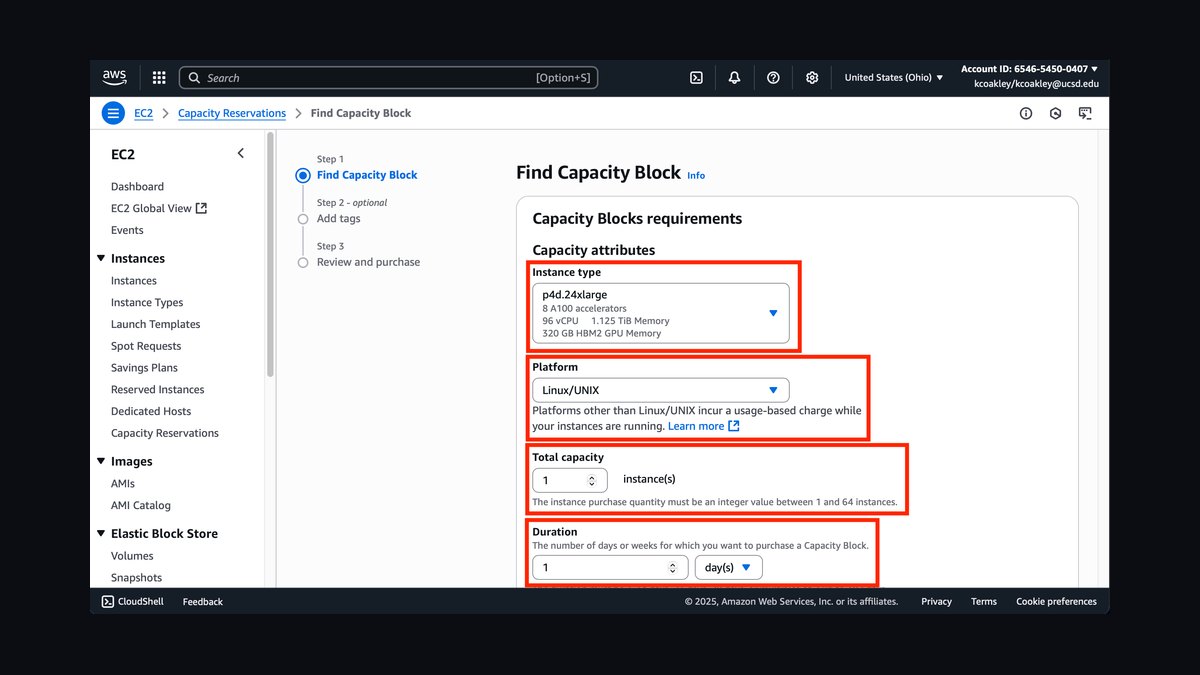Click the EC2 sidebar heading
Image resolution: width=1200 pixels, height=675 pixels.
pos(123,154)
